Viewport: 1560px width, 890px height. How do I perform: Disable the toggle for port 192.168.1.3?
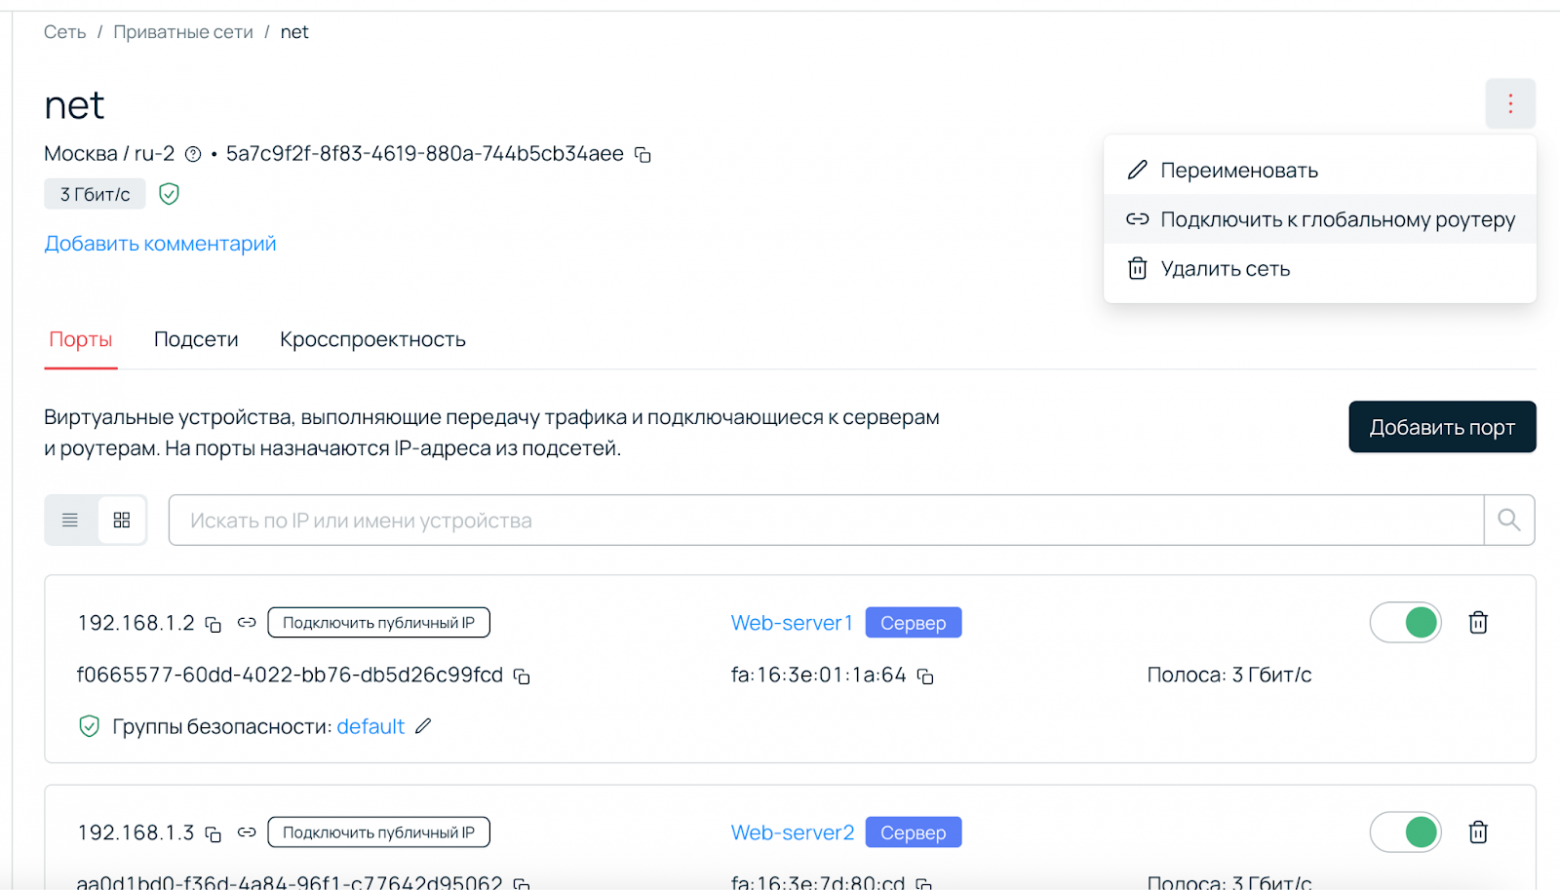click(1405, 831)
